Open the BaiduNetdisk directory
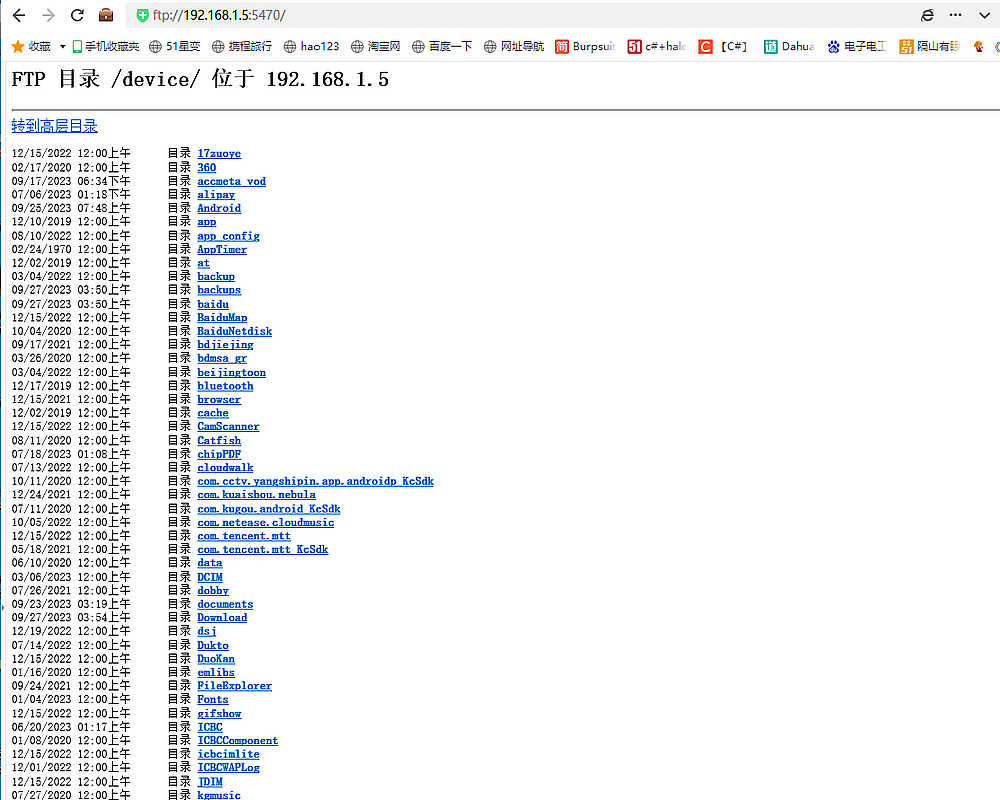 (235, 331)
